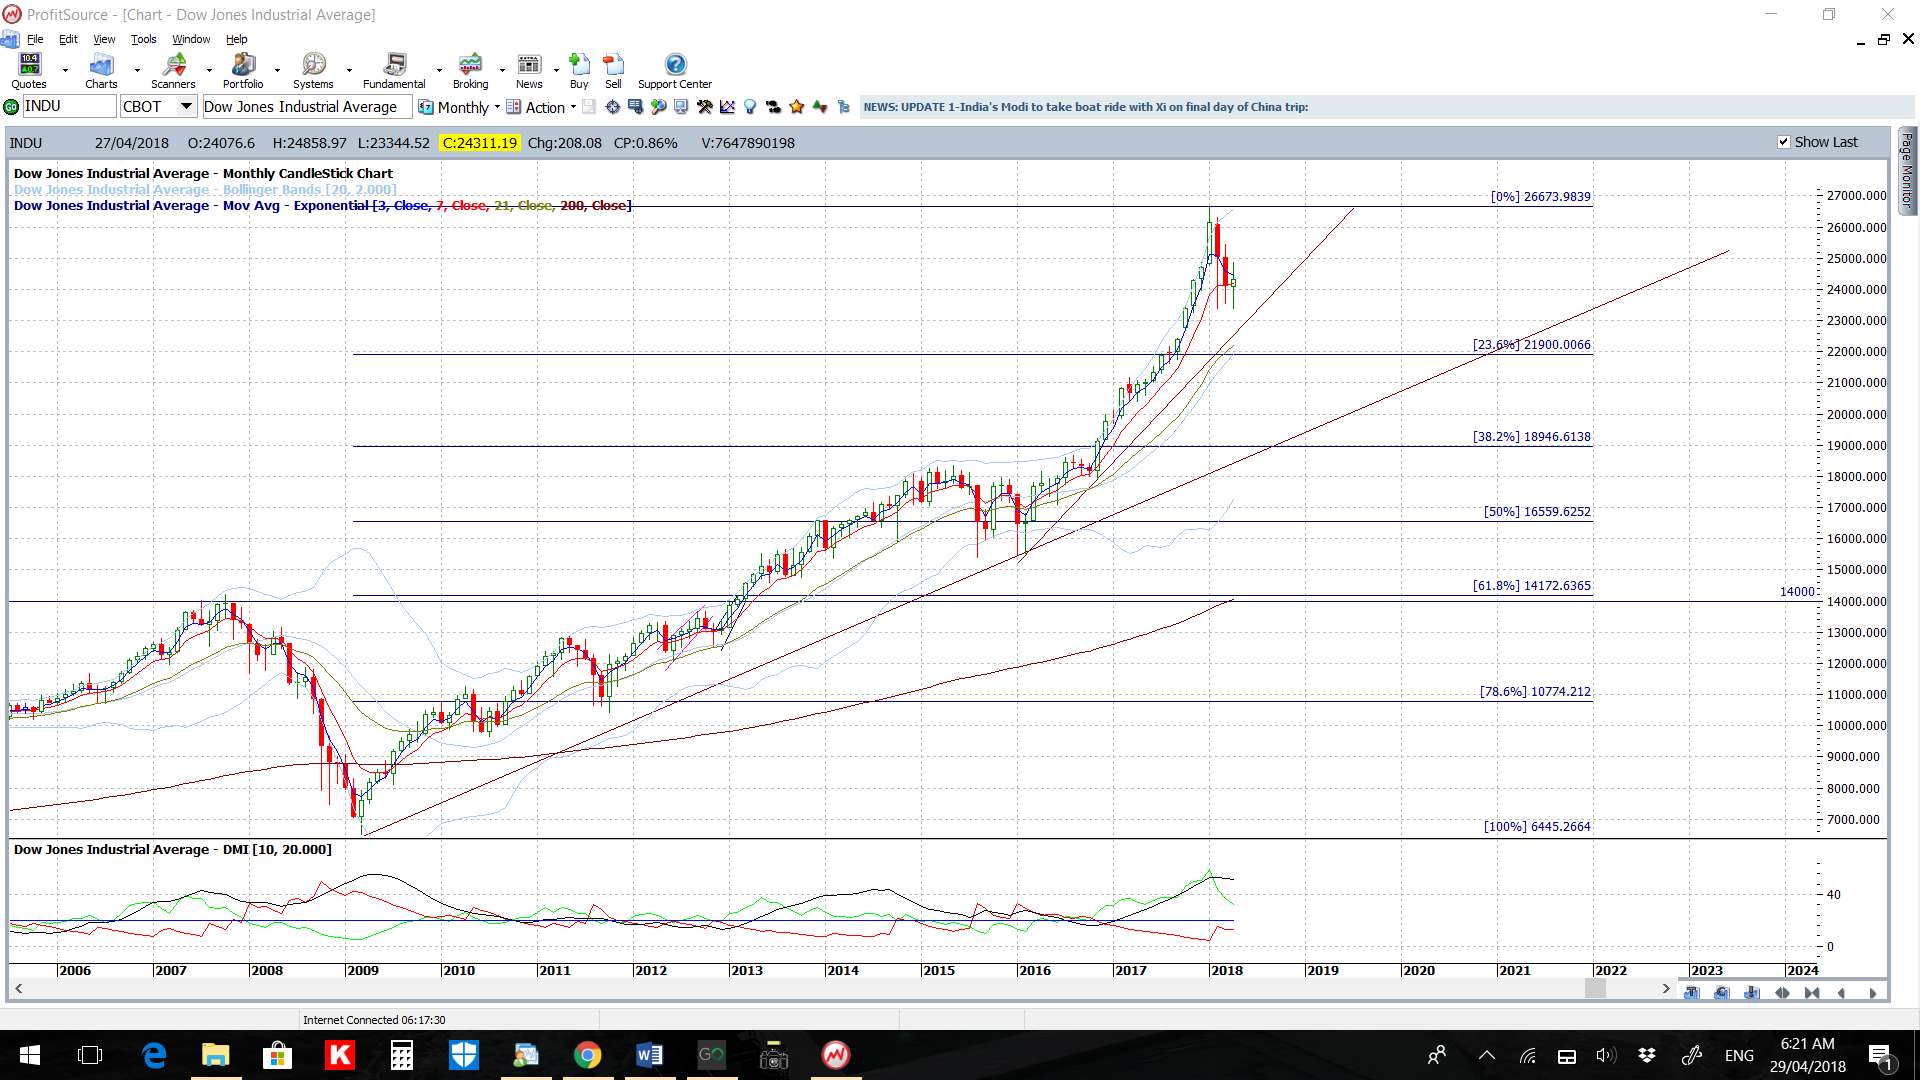The height and width of the screenshot is (1080, 1920).
Task: Click the down-arrow chart icon at bottom right
Action: [1751, 993]
